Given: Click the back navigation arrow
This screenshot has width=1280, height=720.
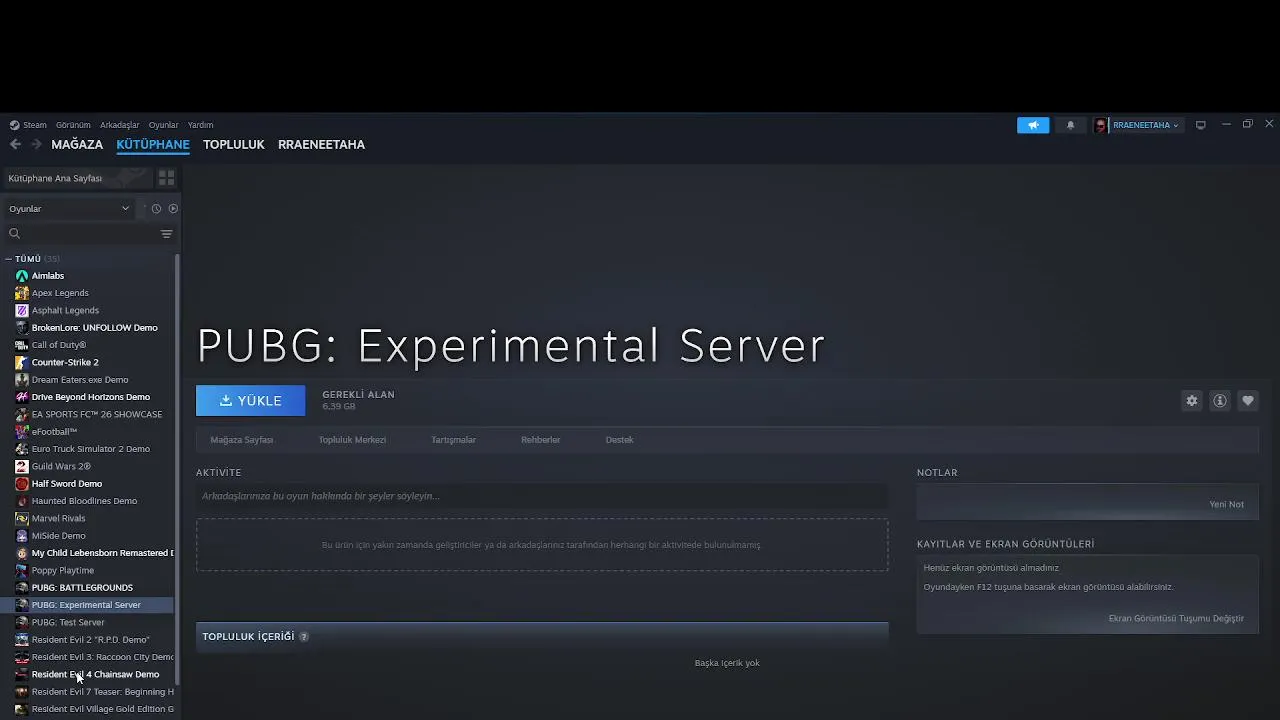Looking at the screenshot, I should pyautogui.click(x=15, y=144).
